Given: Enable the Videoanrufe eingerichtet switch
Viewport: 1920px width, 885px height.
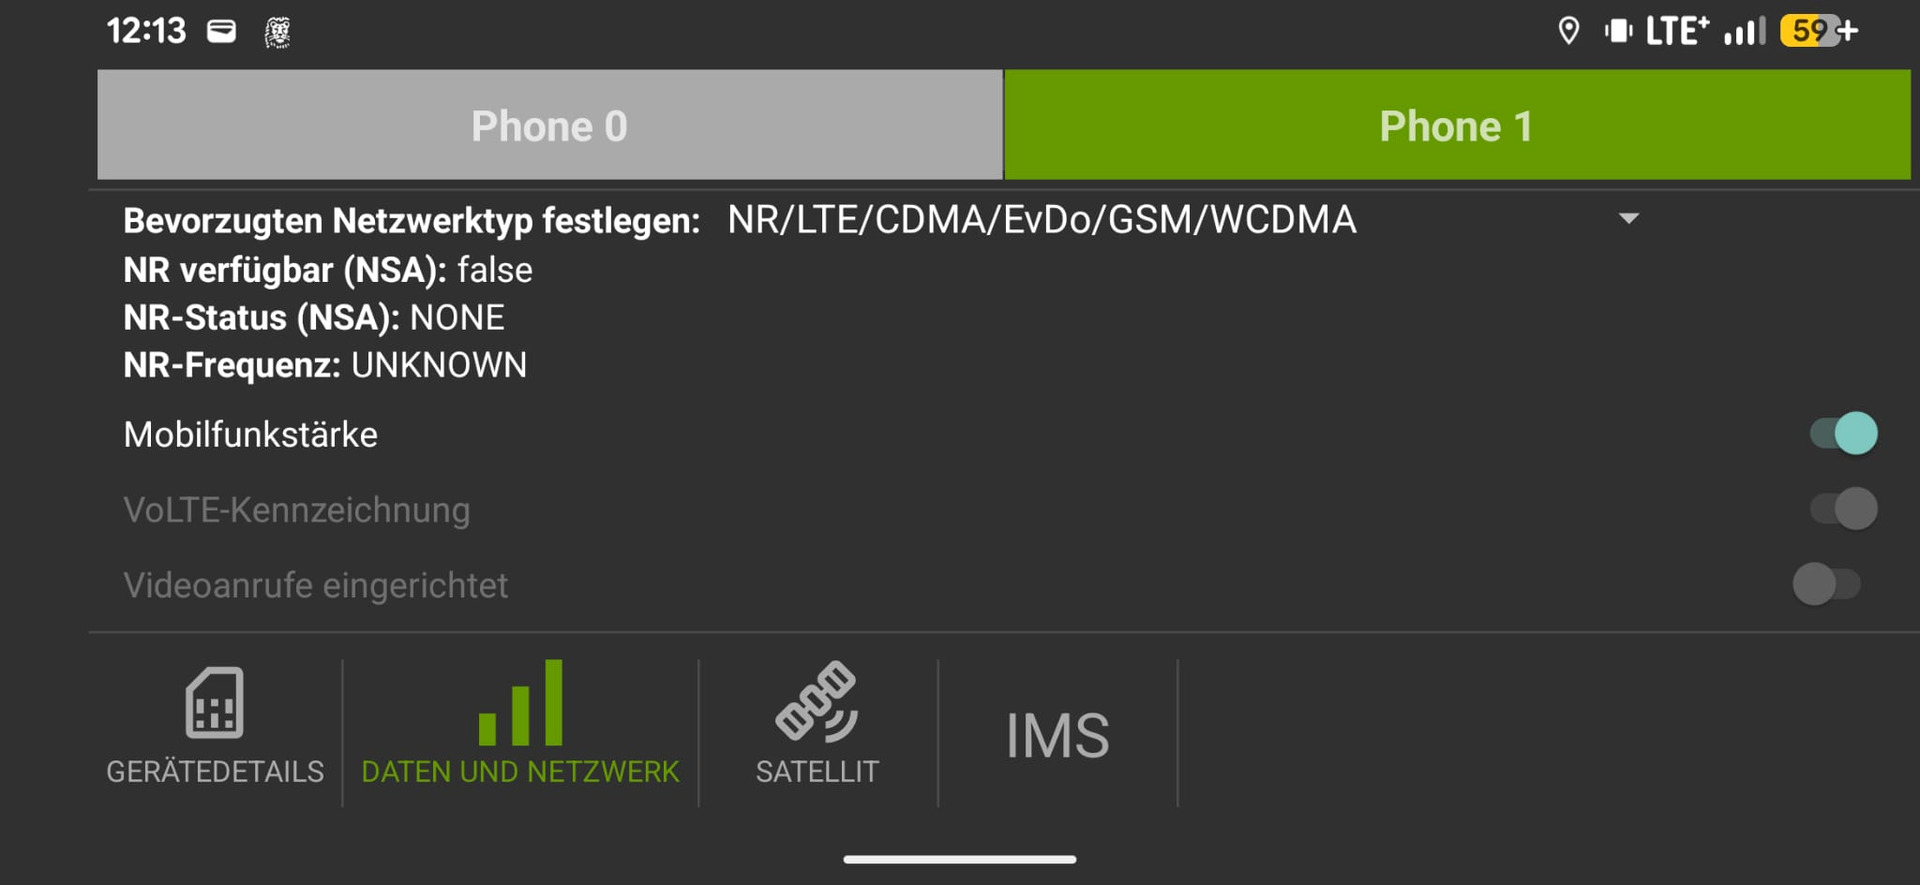Looking at the screenshot, I should (x=1826, y=584).
